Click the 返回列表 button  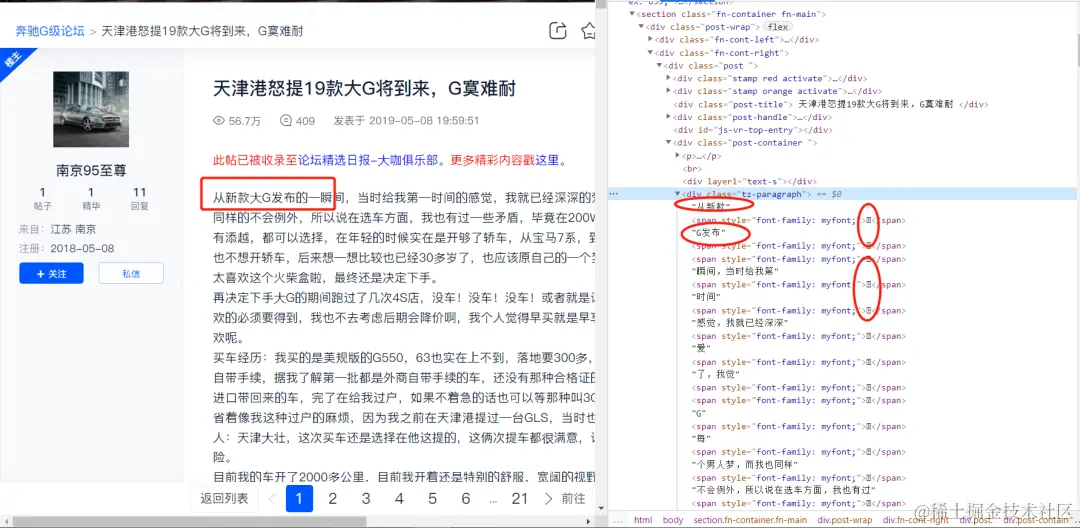pos(224,498)
